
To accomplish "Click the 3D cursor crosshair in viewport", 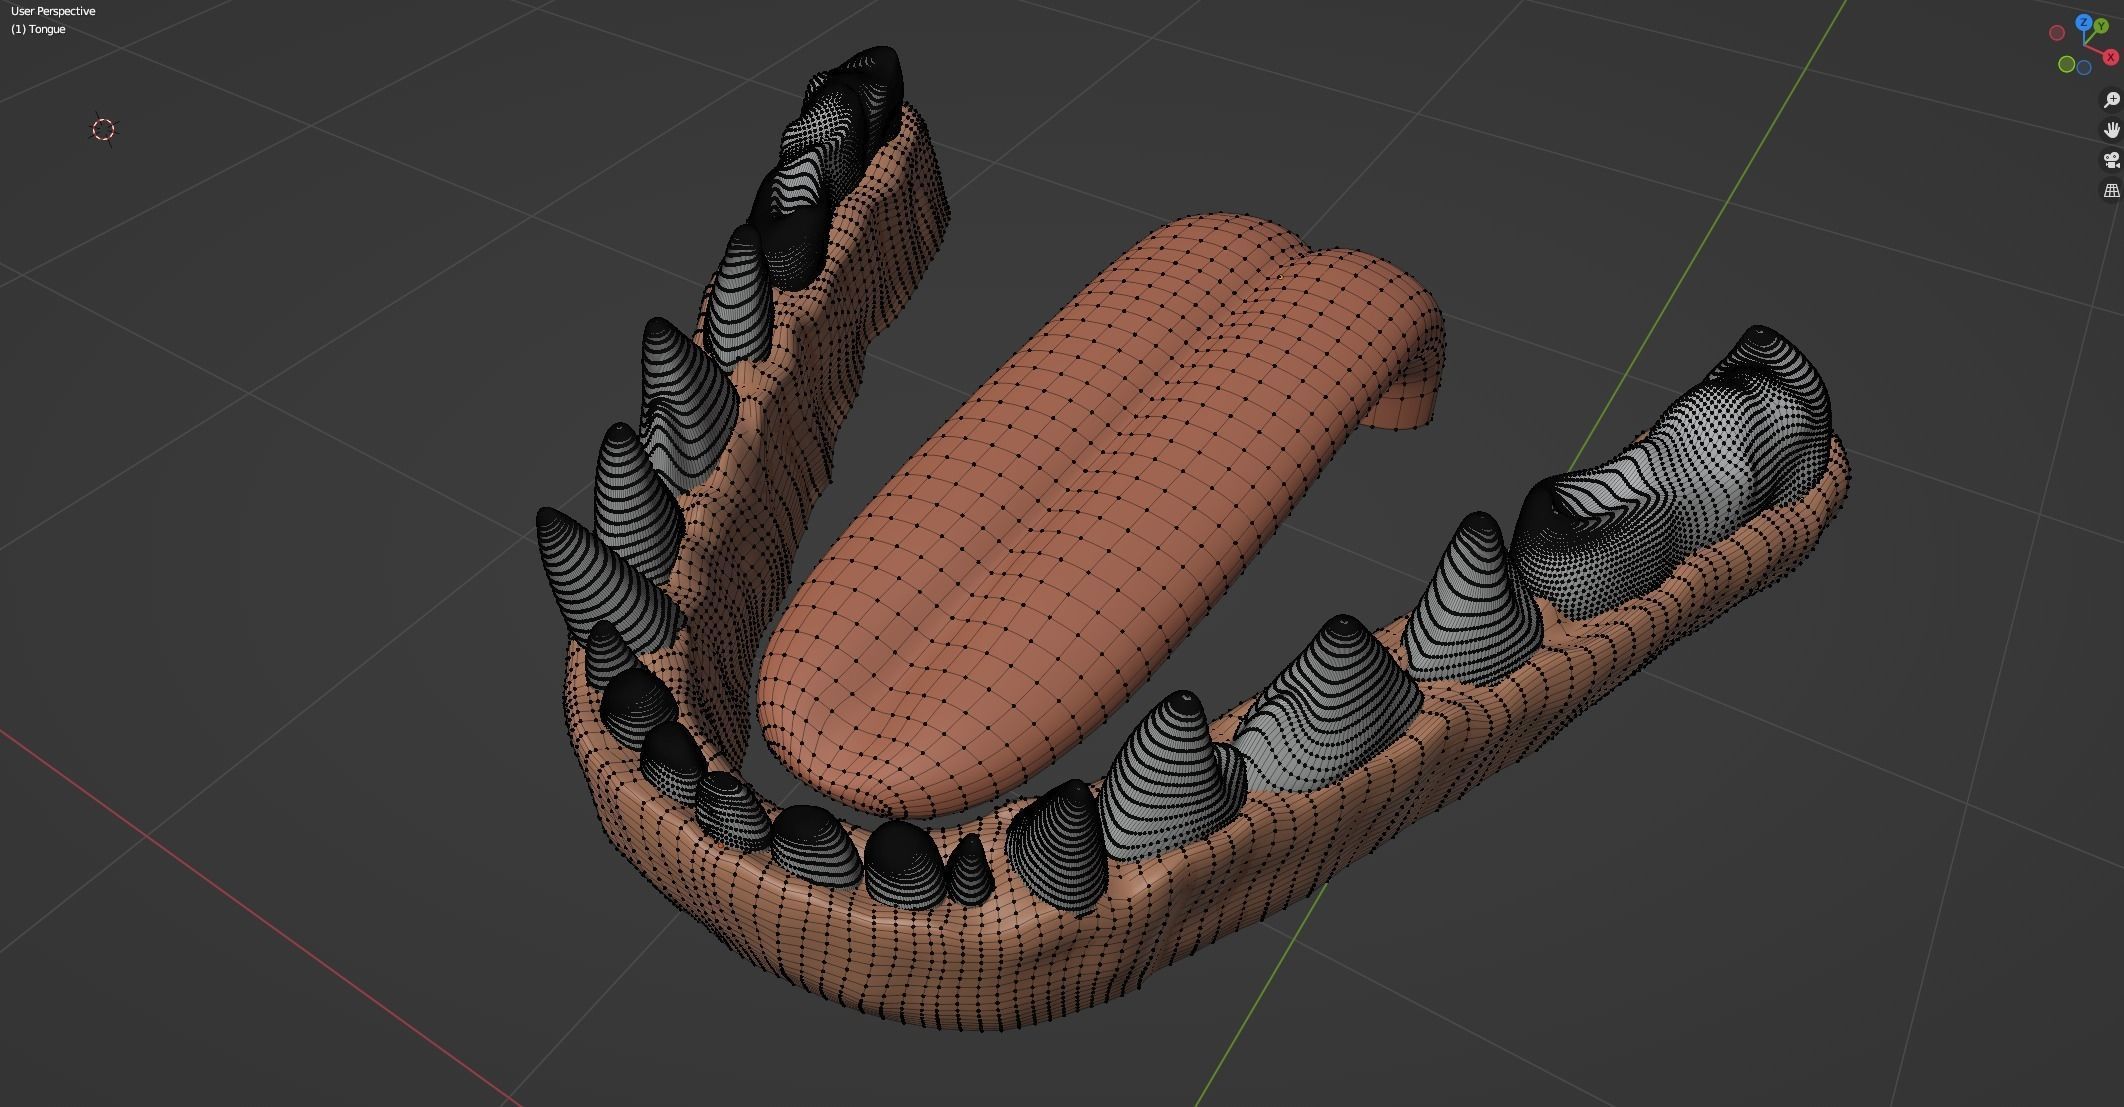I will coord(104,129).
